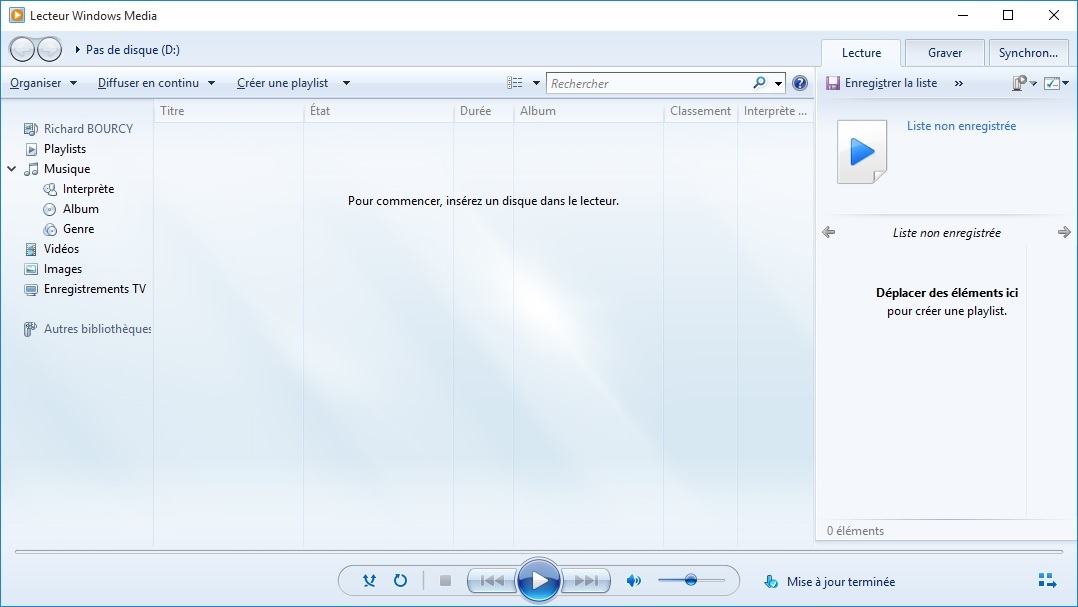This screenshot has height=607, width=1078.
Task: Click the seek progress bar
Action: 539,551
